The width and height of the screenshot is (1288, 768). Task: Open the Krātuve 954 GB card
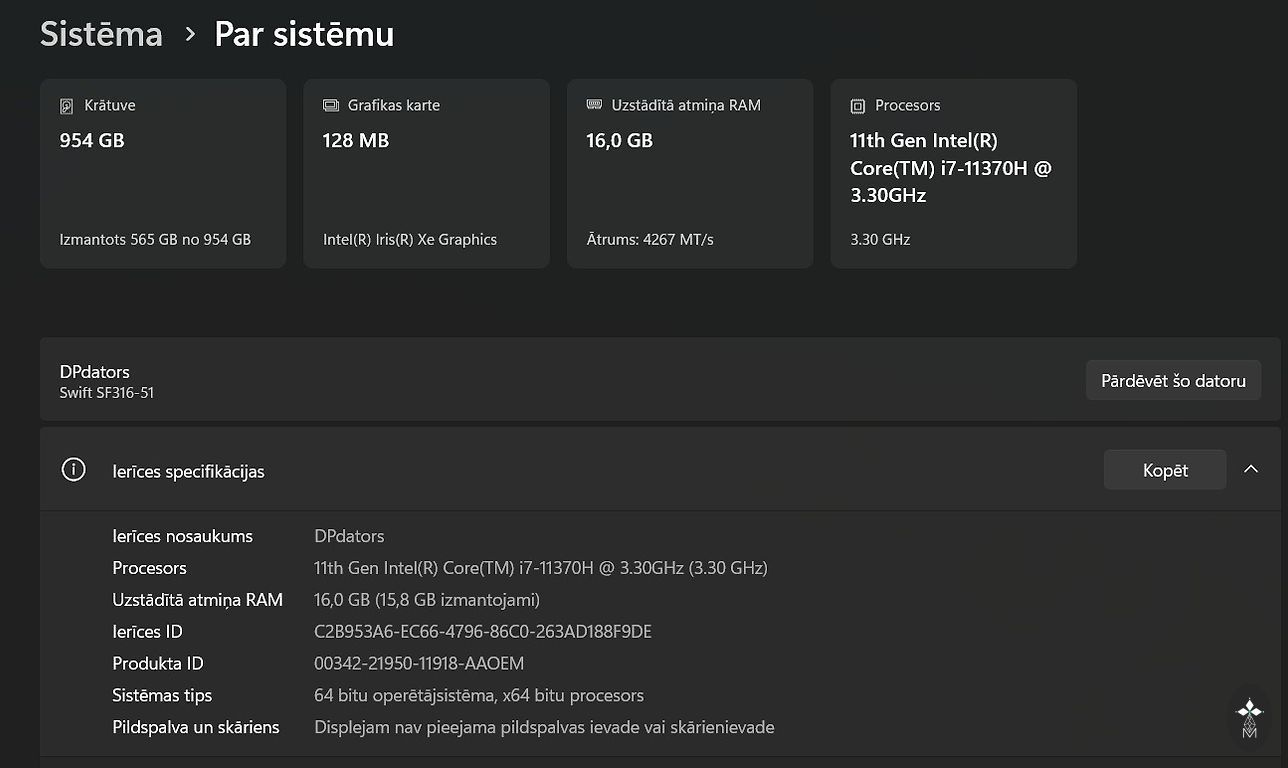tap(163, 174)
